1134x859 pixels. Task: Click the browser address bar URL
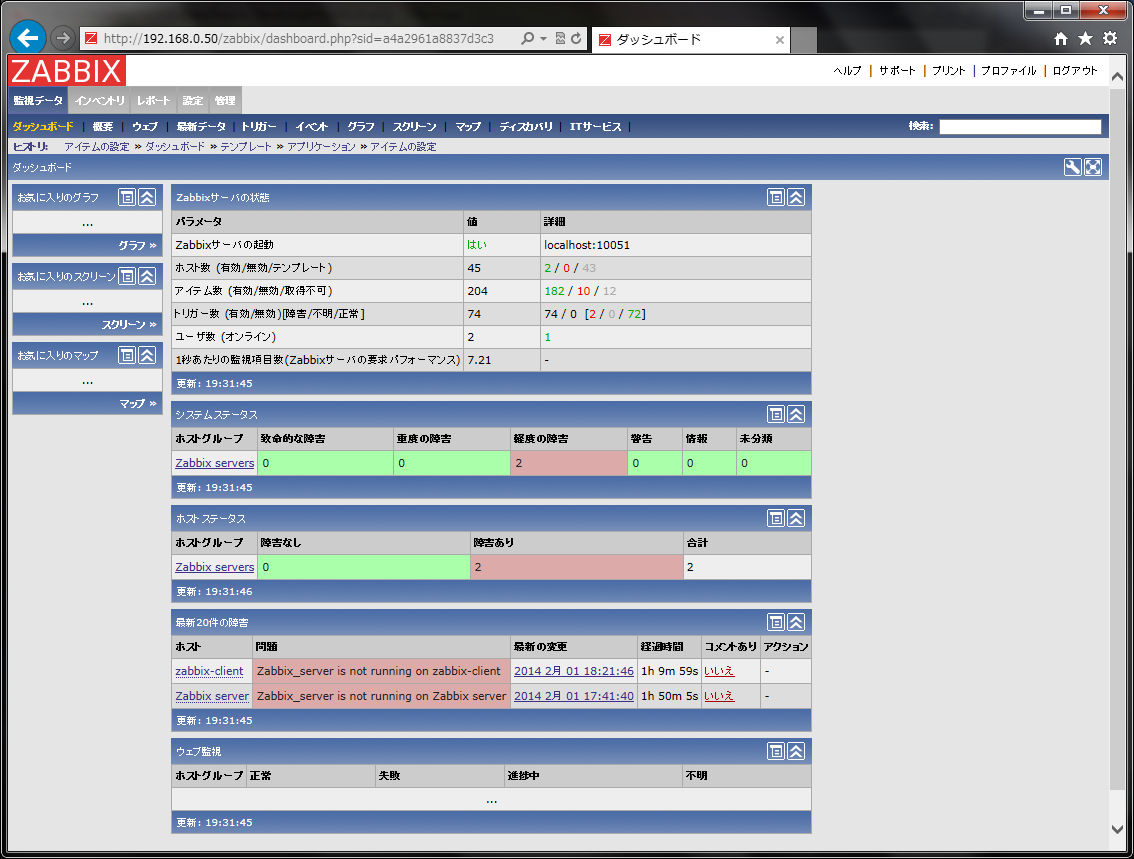coord(299,38)
